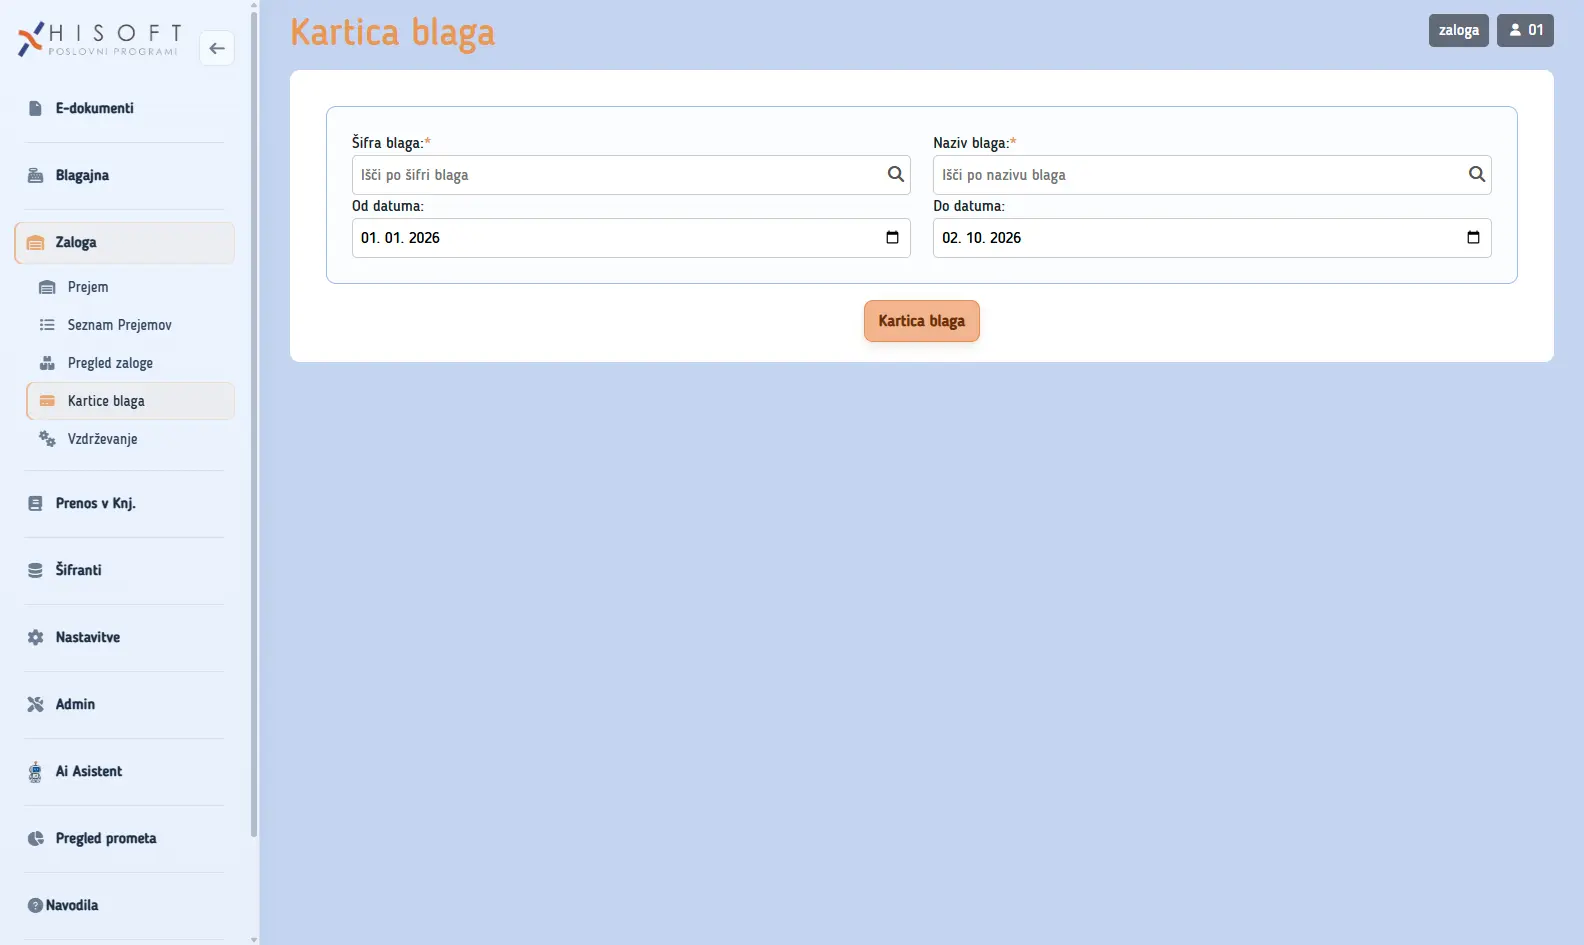Open the Nastavitve menu
1584x945 pixels.
pos(125,637)
